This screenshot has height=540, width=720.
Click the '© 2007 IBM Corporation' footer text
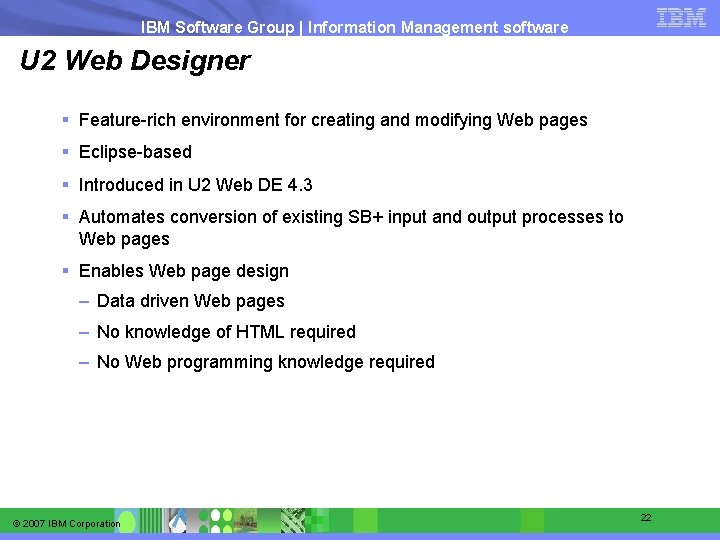pyautogui.click(x=66, y=523)
